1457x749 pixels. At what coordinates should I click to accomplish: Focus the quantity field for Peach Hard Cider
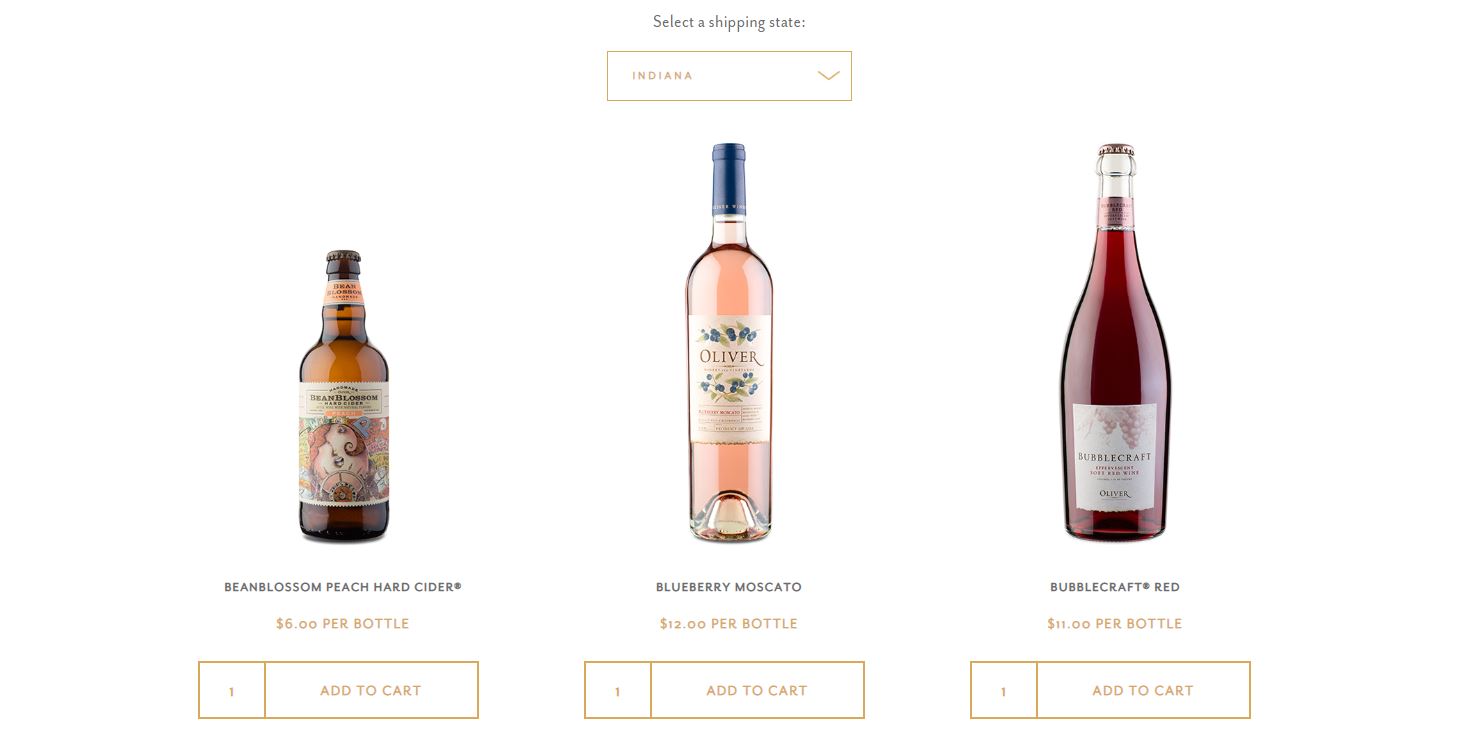pos(232,690)
